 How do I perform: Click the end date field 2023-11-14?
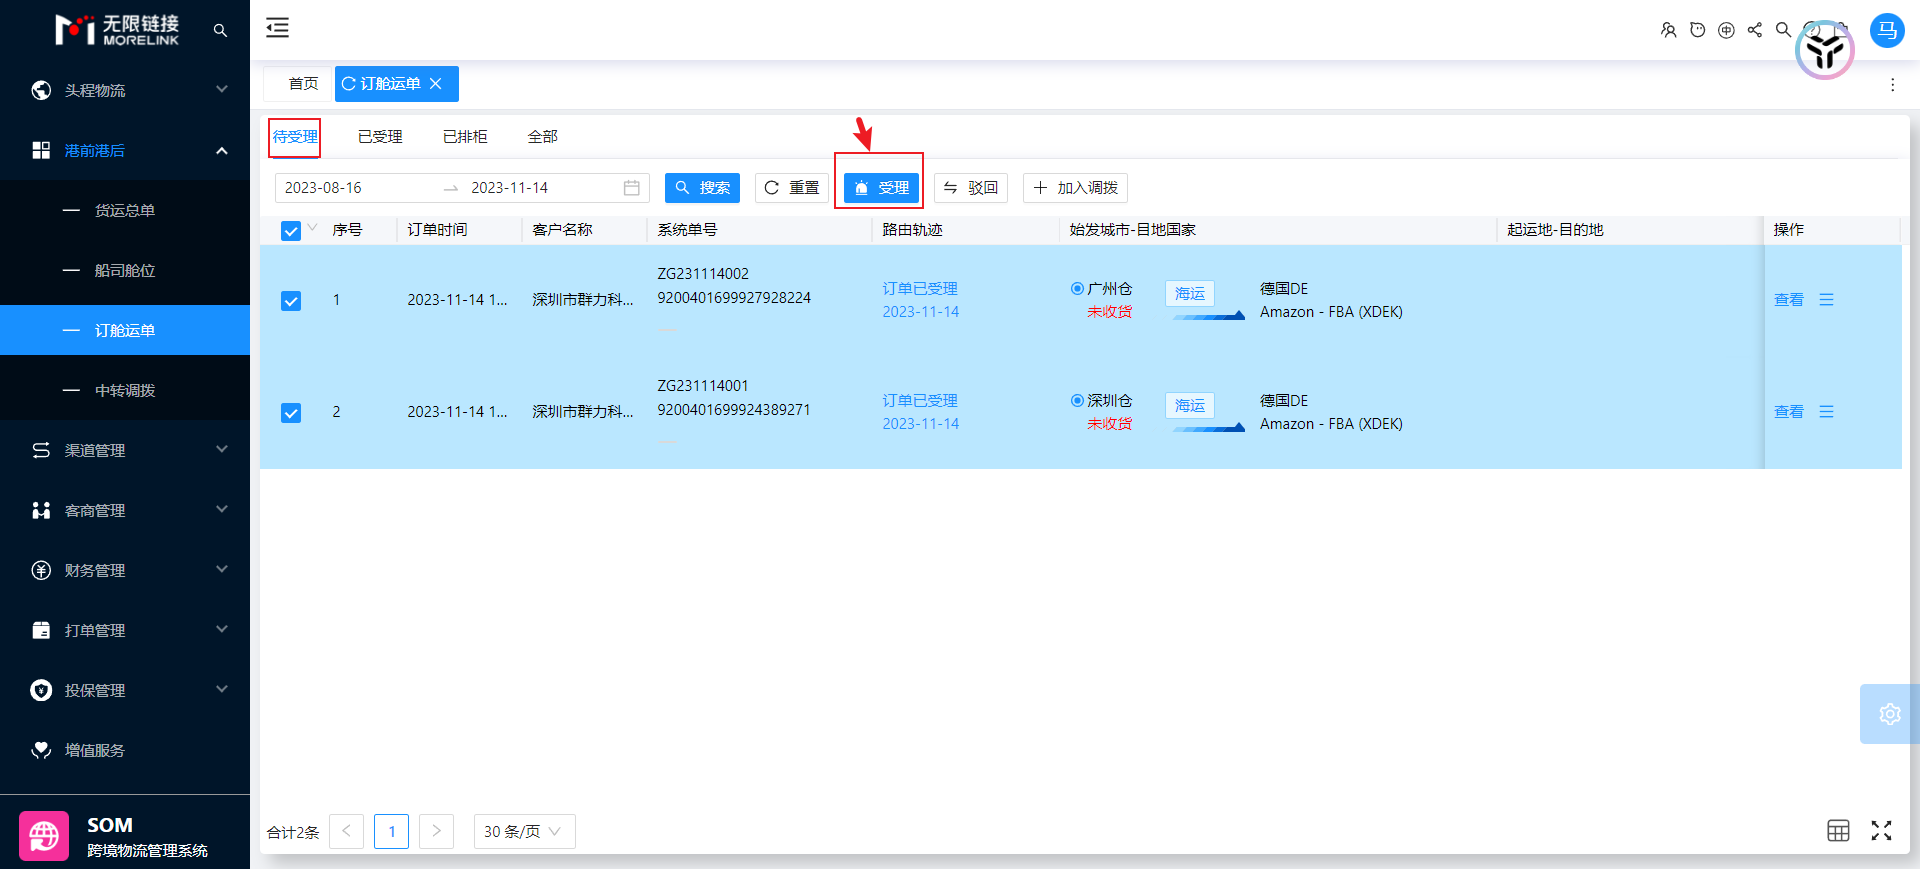click(x=540, y=188)
